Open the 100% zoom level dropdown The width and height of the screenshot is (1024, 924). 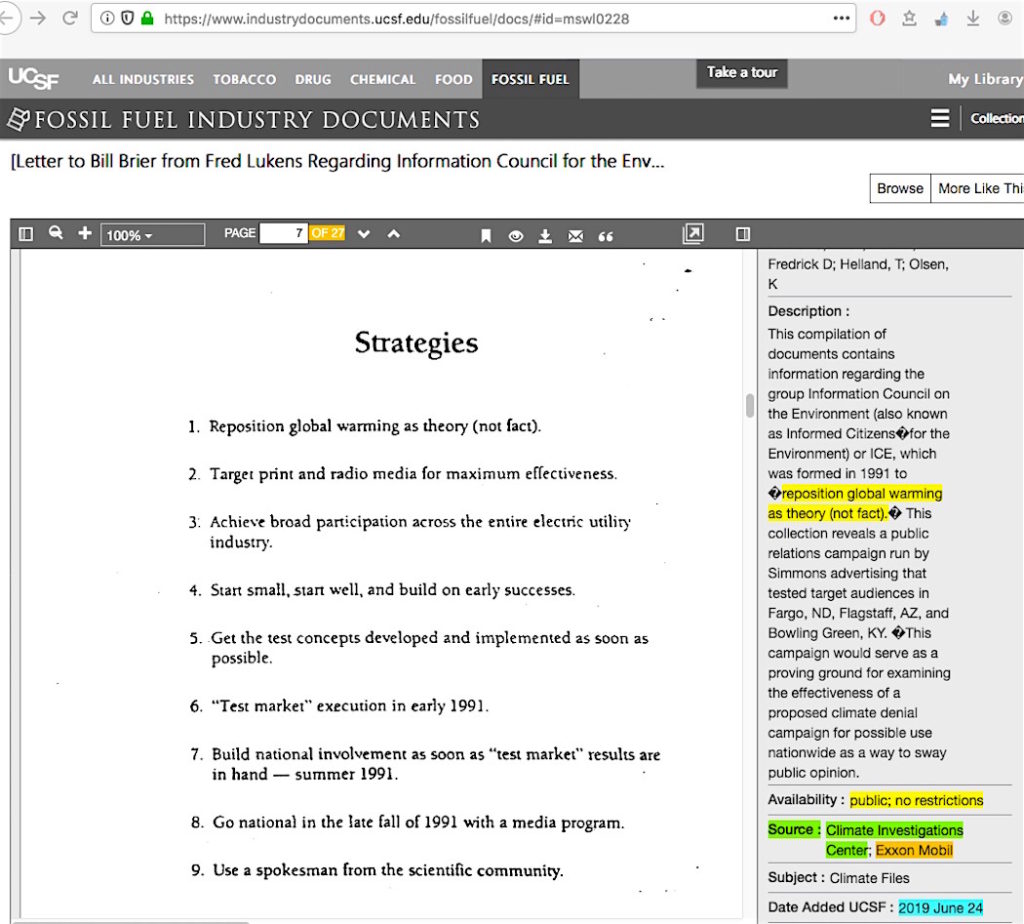(x=152, y=235)
